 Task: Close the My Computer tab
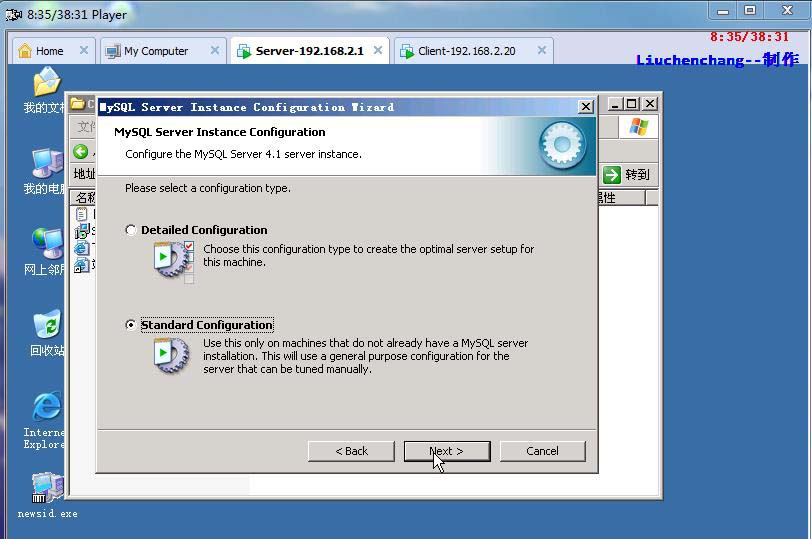click(215, 50)
